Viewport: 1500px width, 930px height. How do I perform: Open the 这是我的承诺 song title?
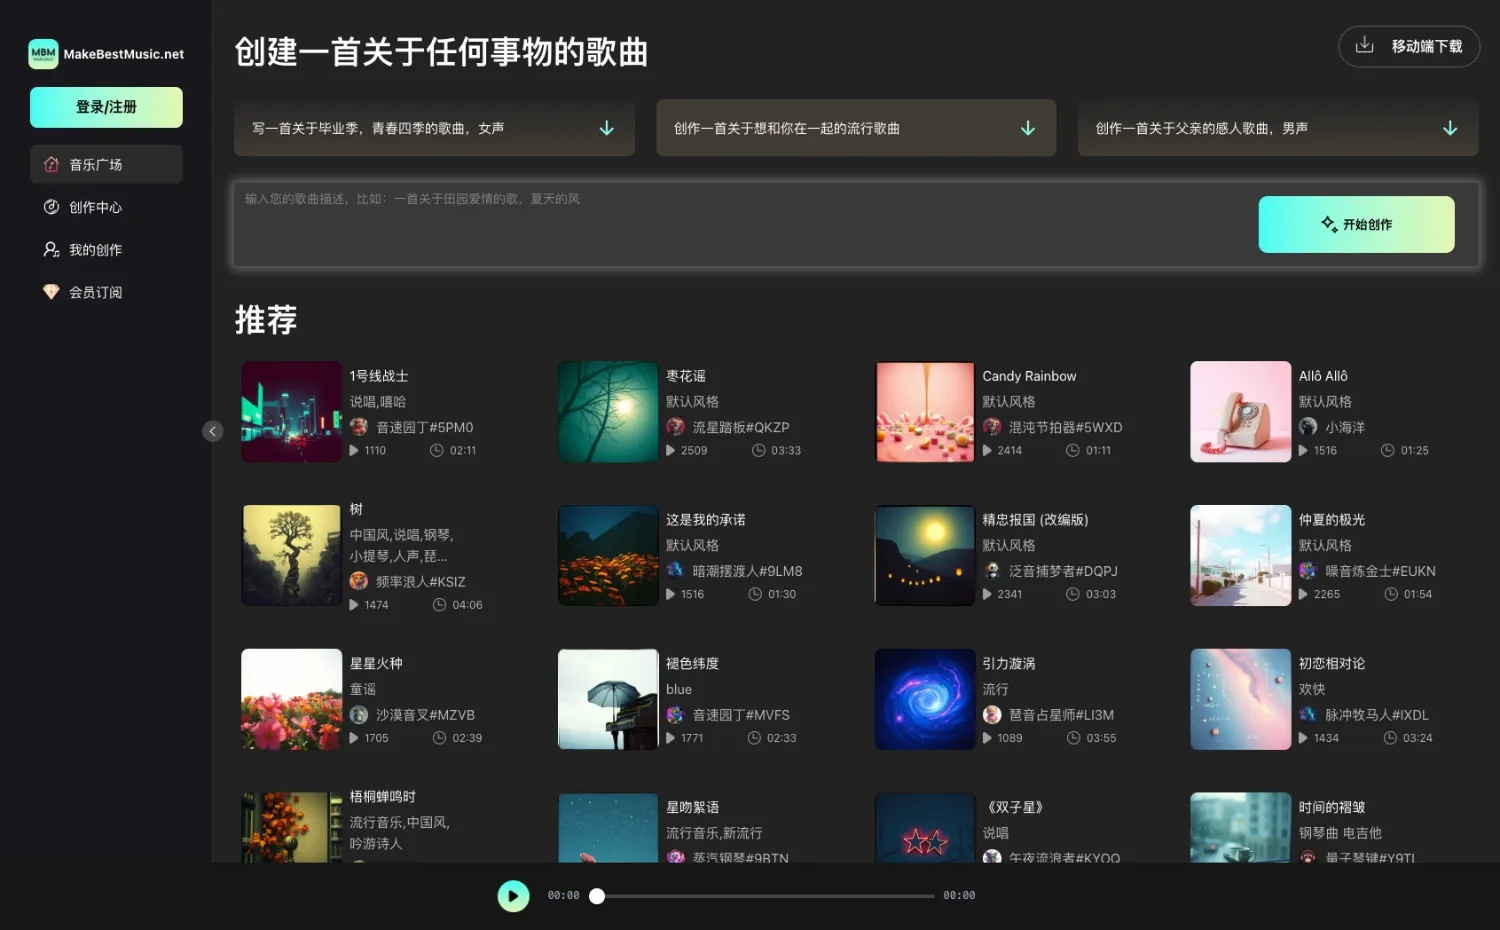[x=706, y=520]
